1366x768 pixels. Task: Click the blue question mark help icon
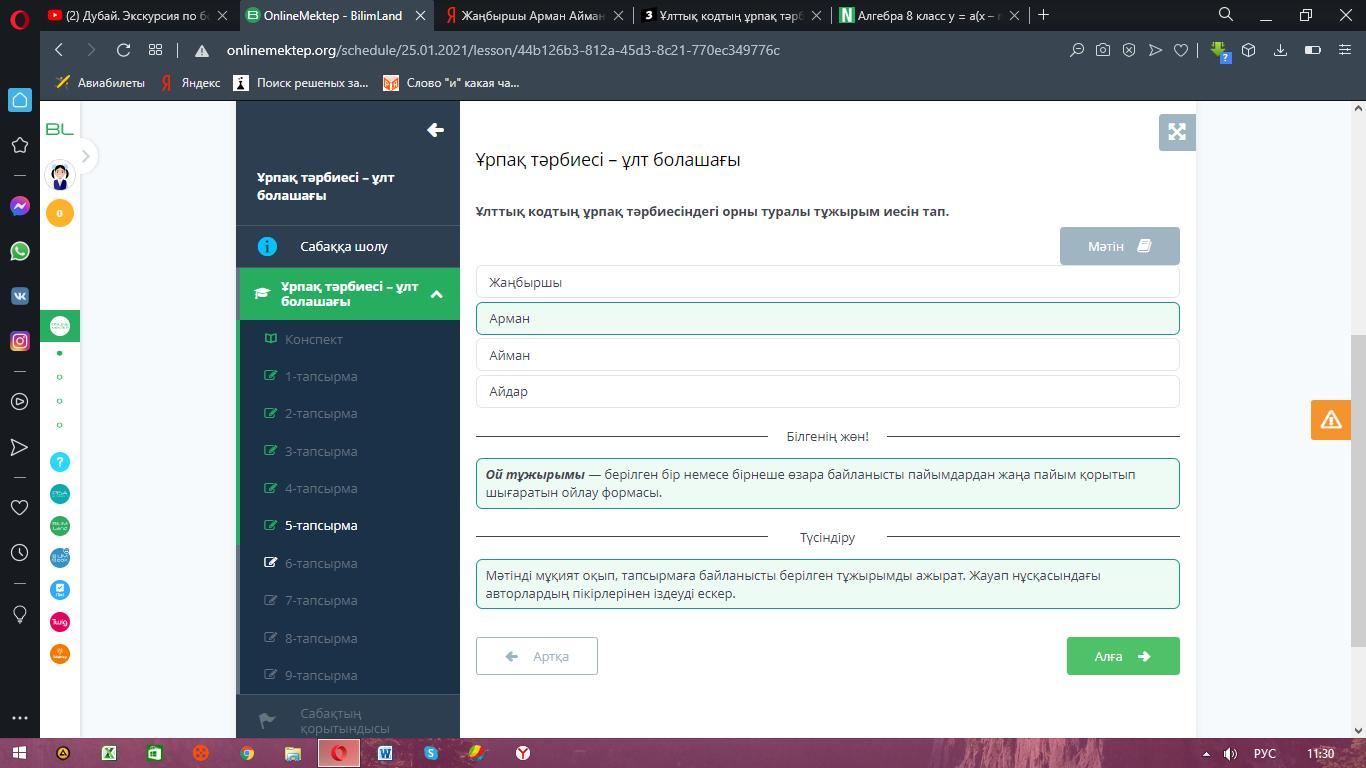[x=60, y=462]
